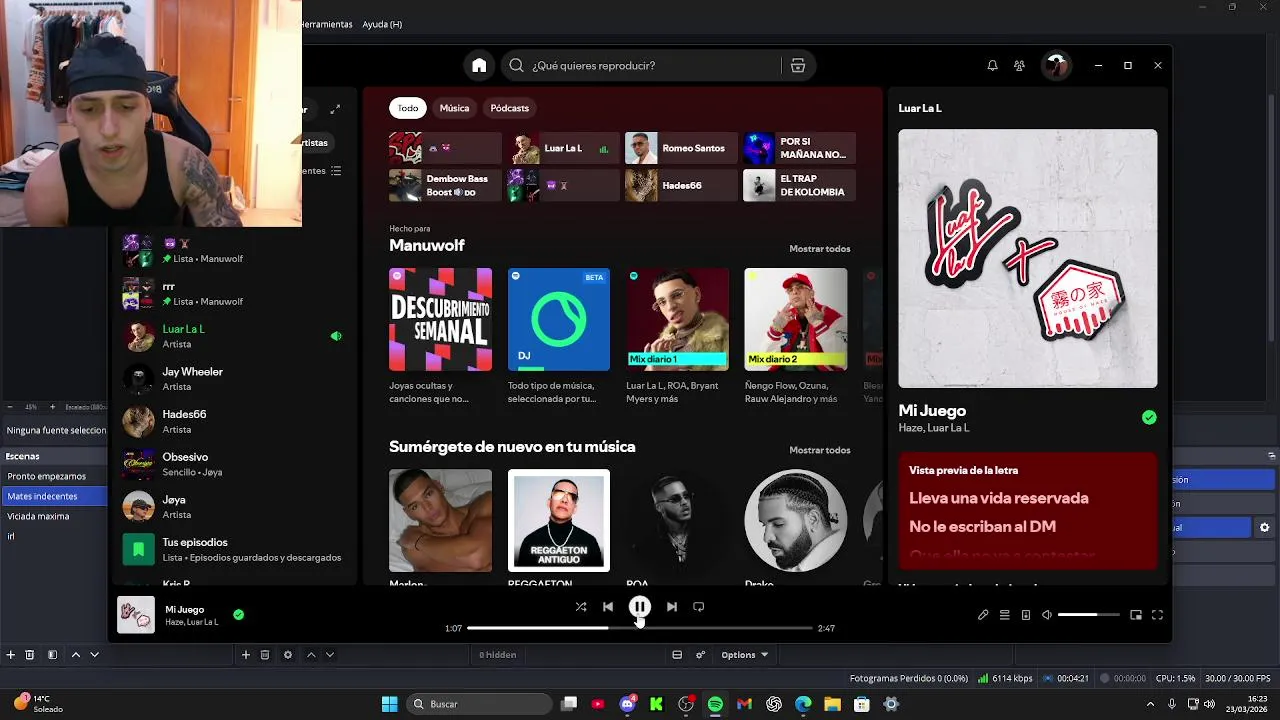Open the Reggaeton Antiguo playlist cover
1280x720 pixels.
(559, 520)
